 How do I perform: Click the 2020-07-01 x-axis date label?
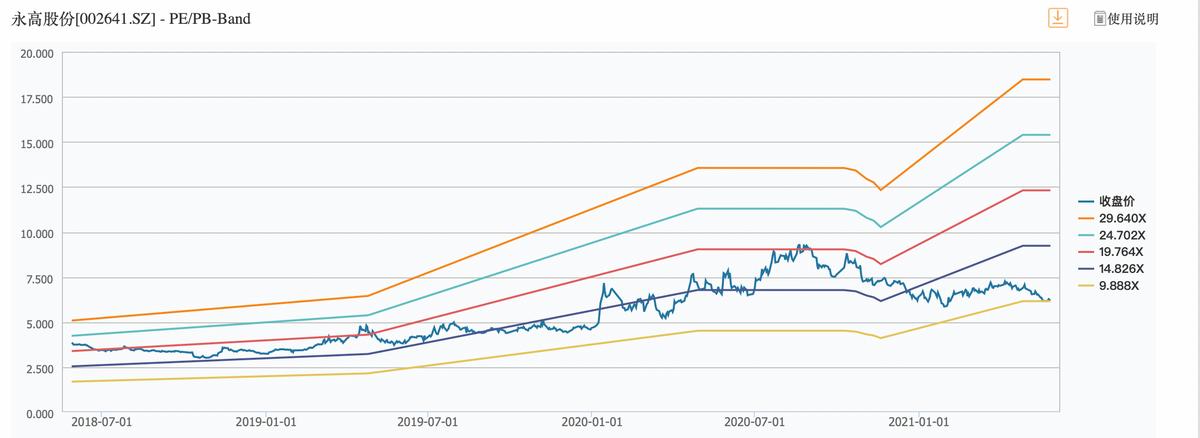(754, 423)
